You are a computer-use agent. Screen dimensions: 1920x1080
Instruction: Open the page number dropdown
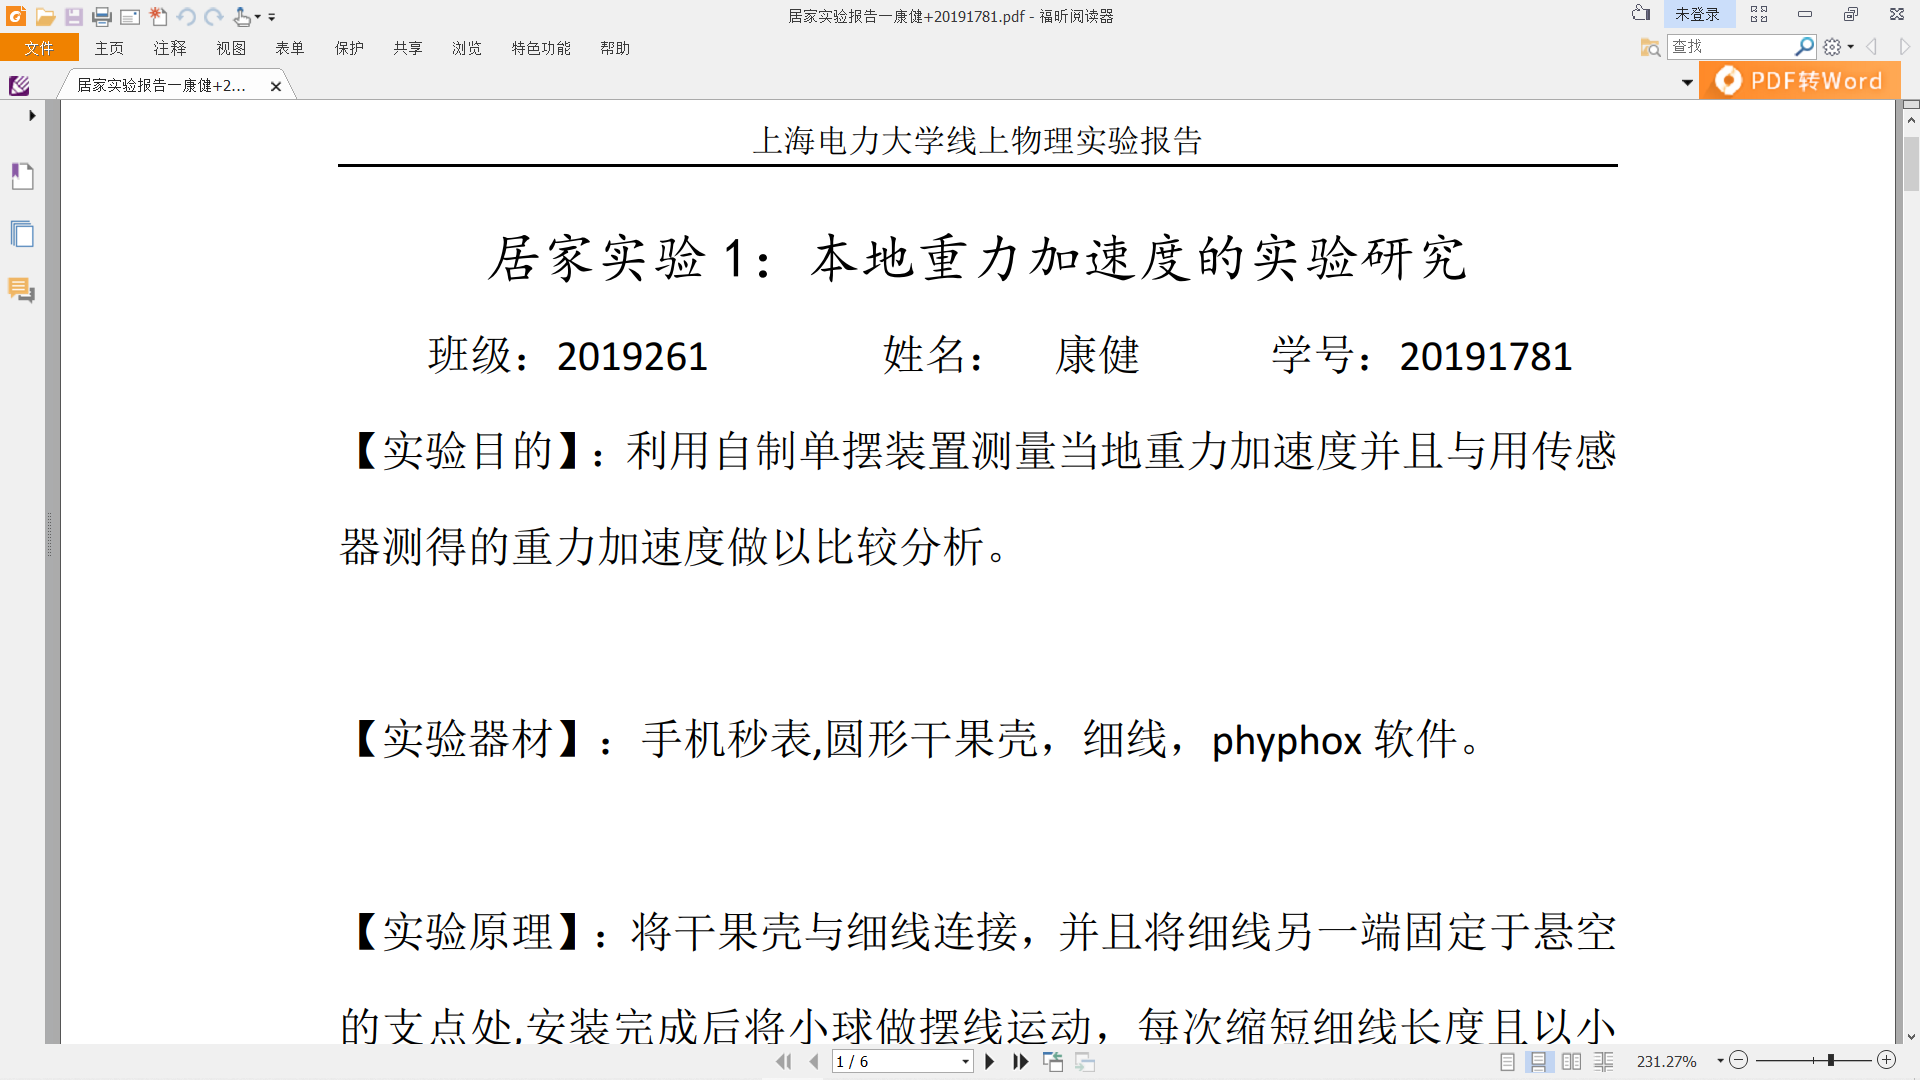(965, 1062)
